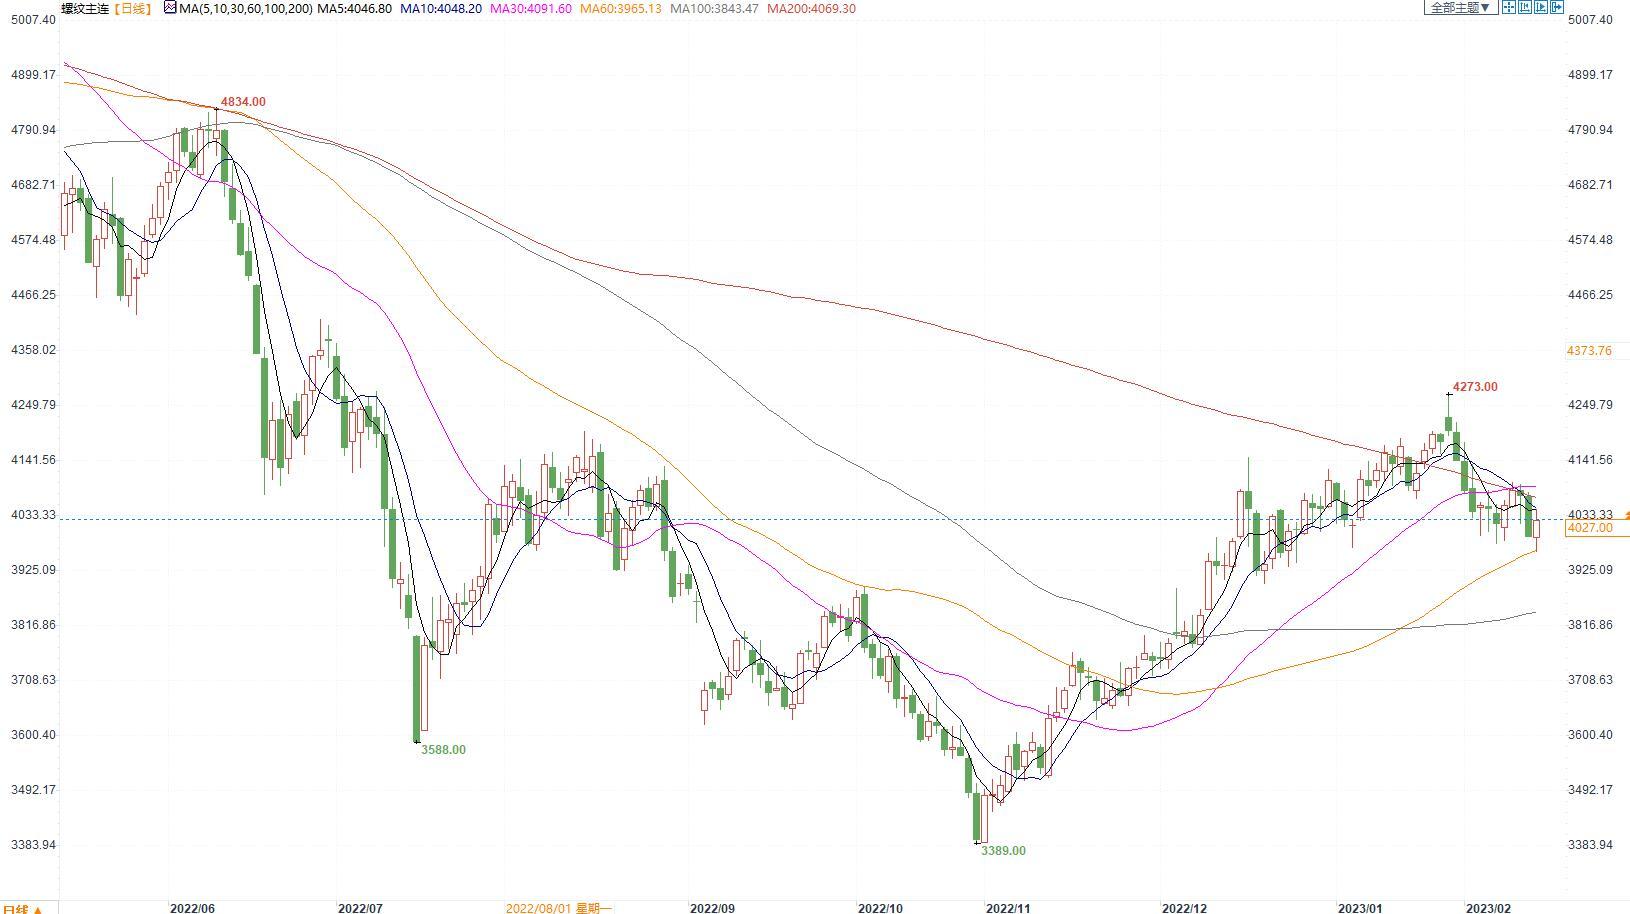Click the play-forward chart icon
1630x914 pixels.
(x=1541, y=8)
